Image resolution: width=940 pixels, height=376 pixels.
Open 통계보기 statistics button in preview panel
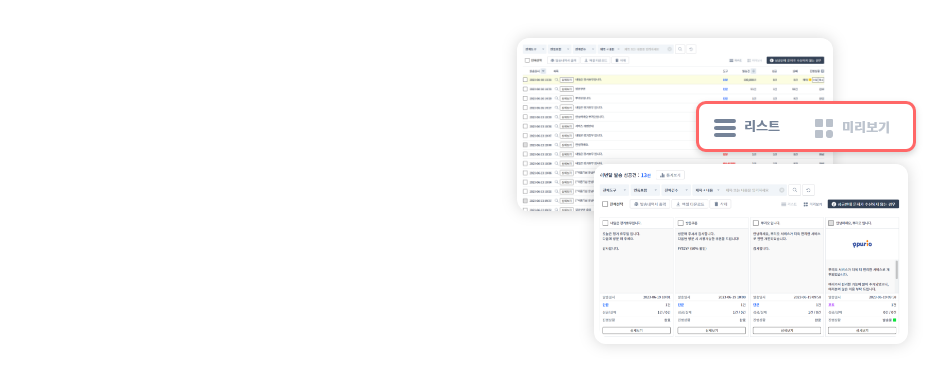tap(670, 175)
